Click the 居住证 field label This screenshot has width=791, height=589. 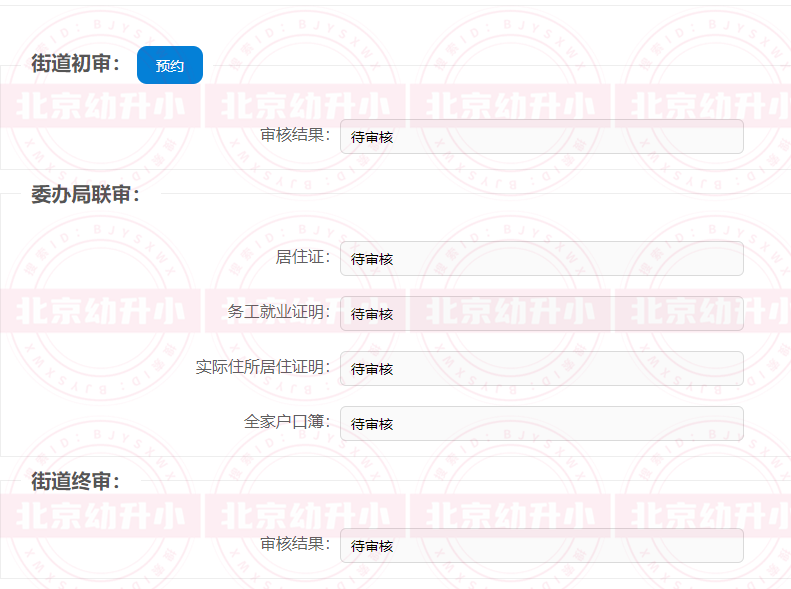pyautogui.click(x=303, y=257)
